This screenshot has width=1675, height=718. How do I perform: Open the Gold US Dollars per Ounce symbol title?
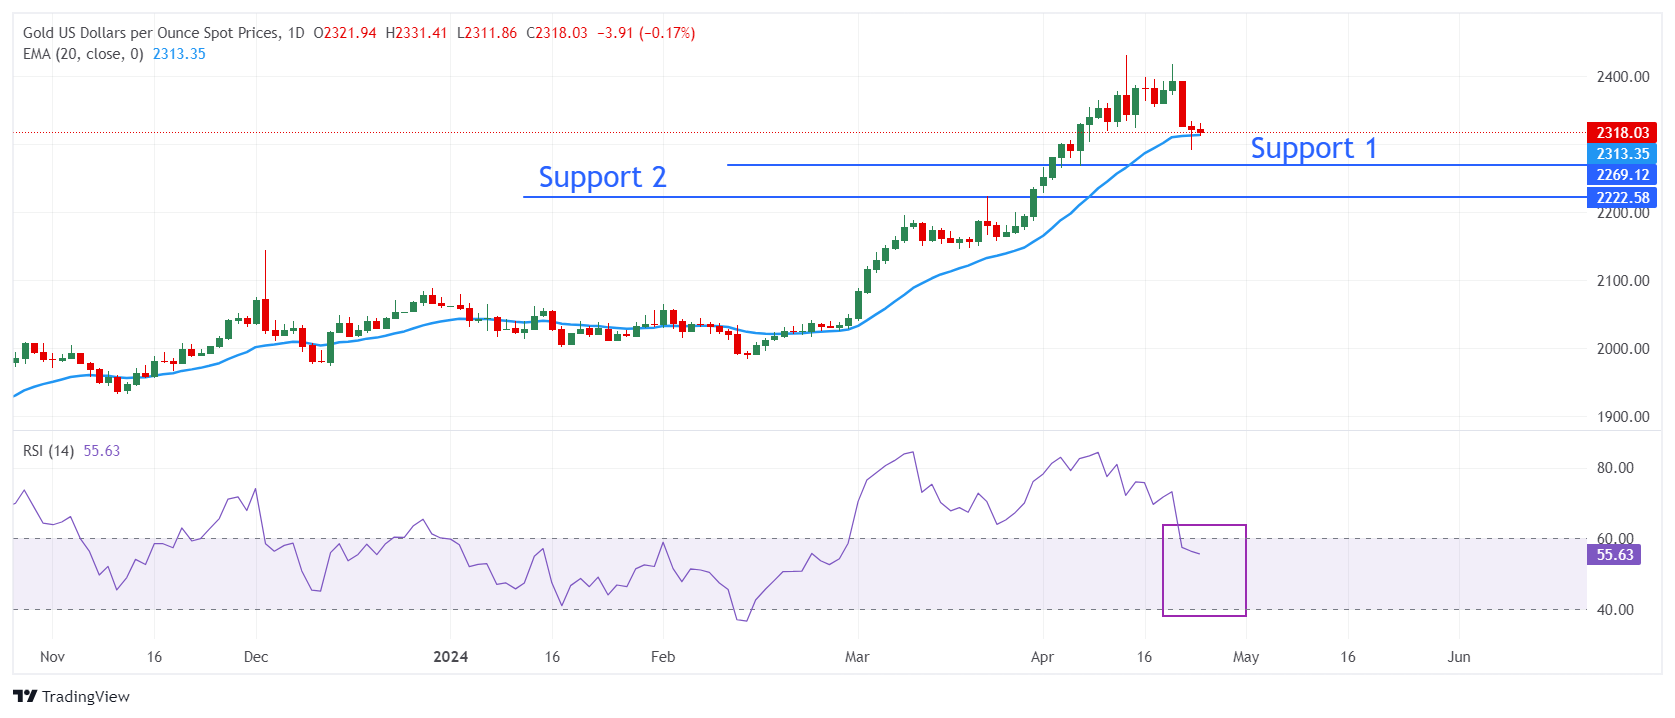tap(151, 33)
